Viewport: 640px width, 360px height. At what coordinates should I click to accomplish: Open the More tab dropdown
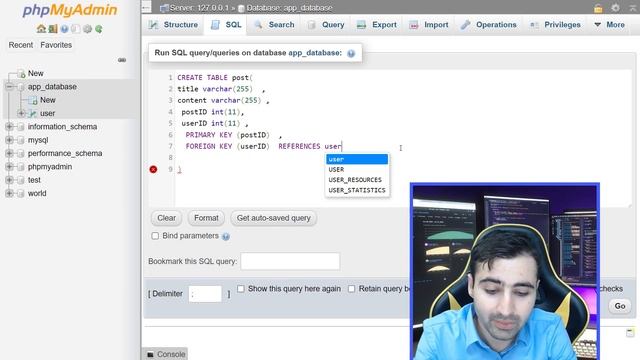coord(609,25)
